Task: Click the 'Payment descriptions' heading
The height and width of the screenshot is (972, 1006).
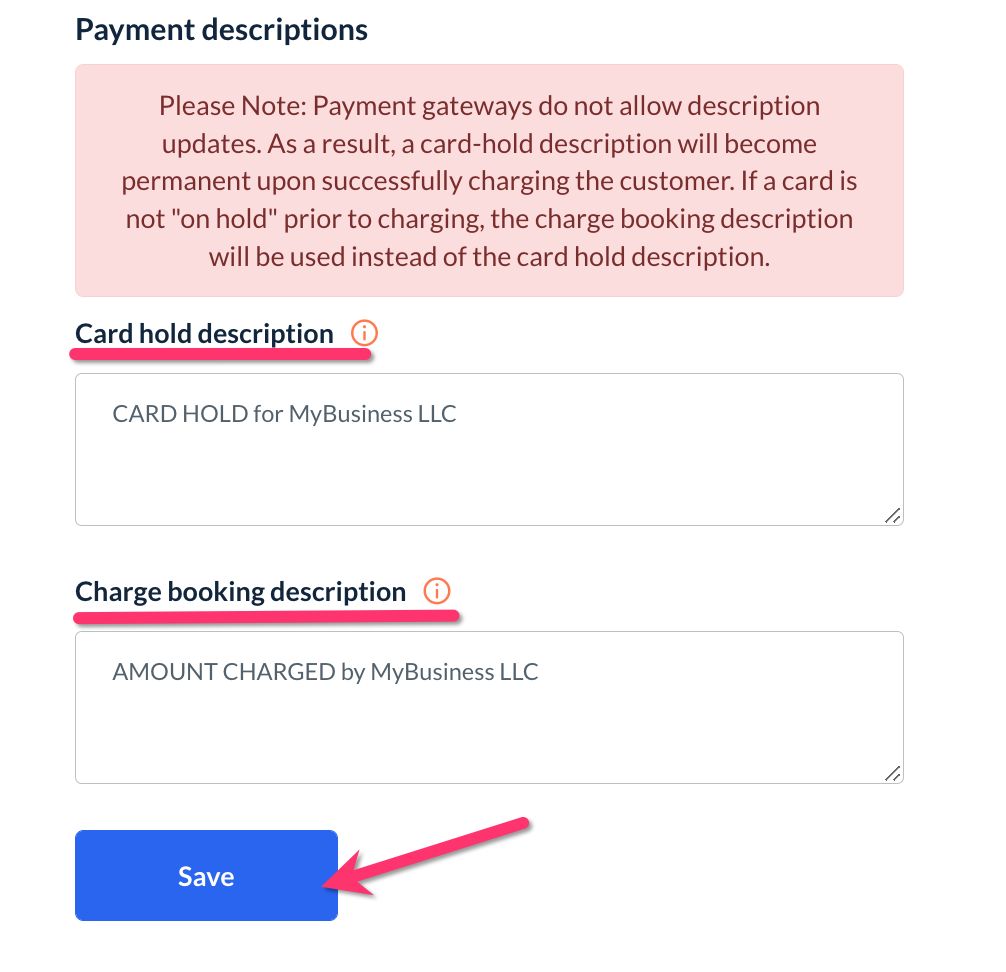Action: 221,29
